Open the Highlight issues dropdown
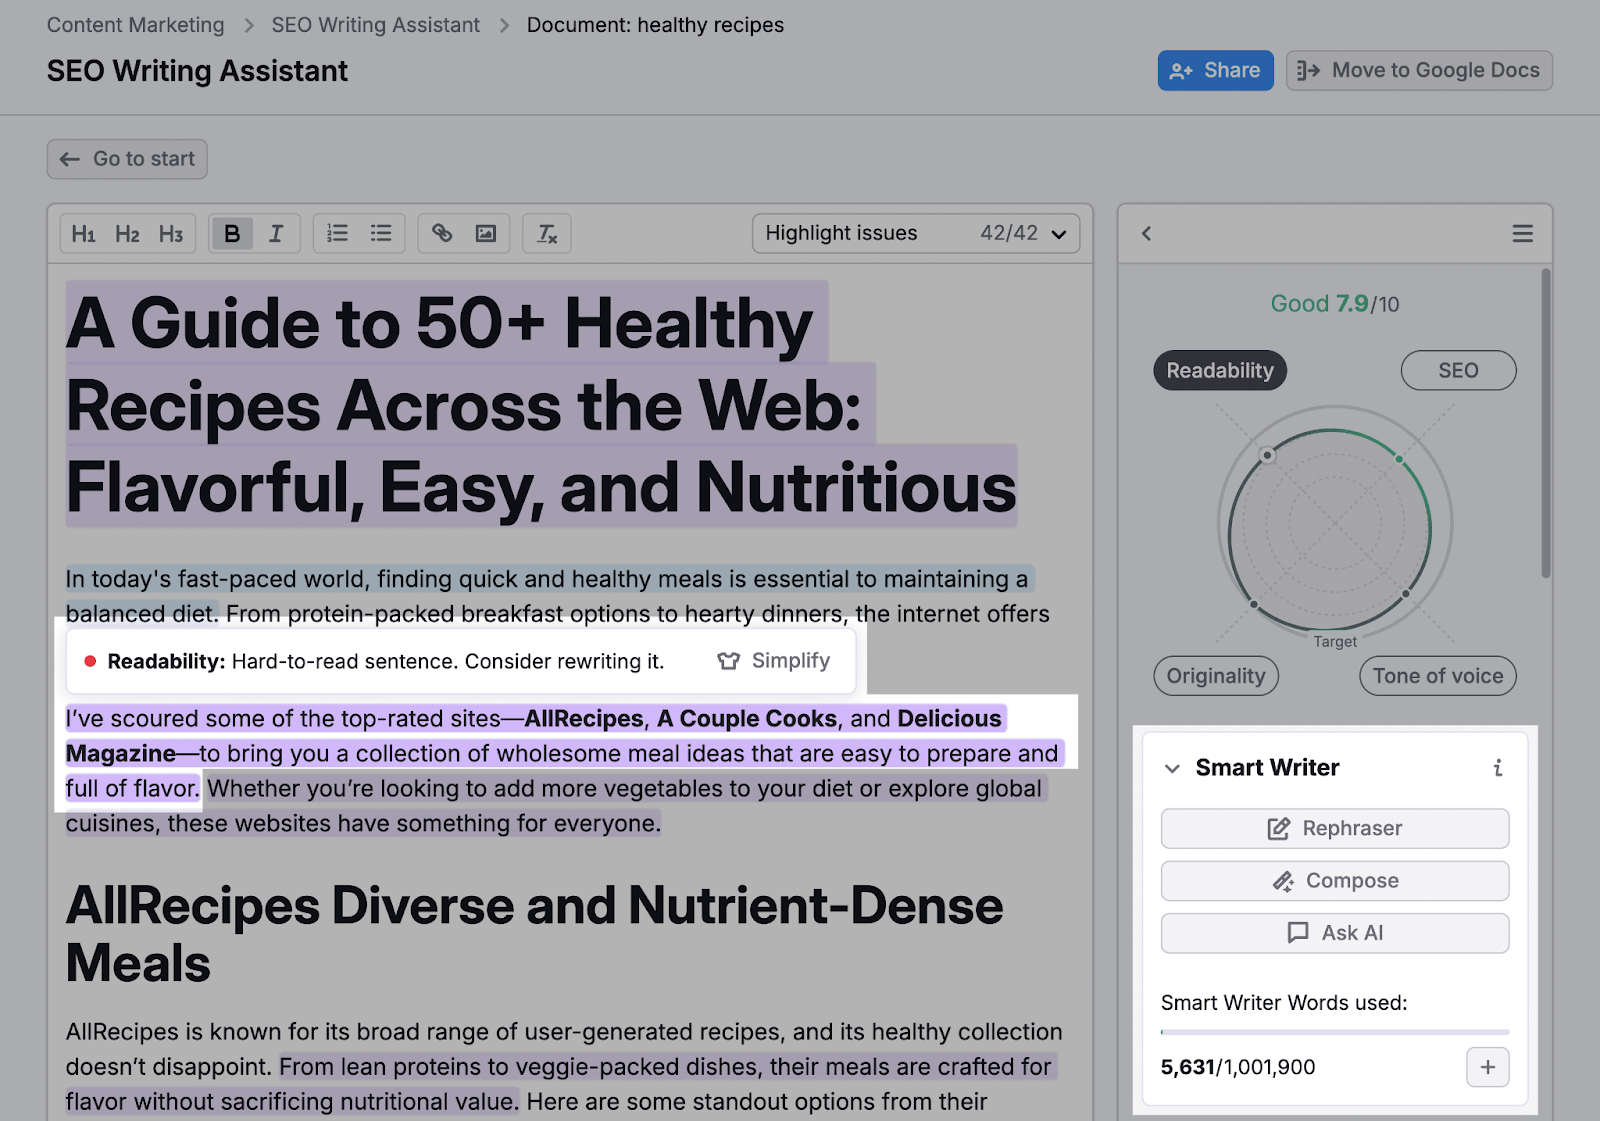 [916, 233]
